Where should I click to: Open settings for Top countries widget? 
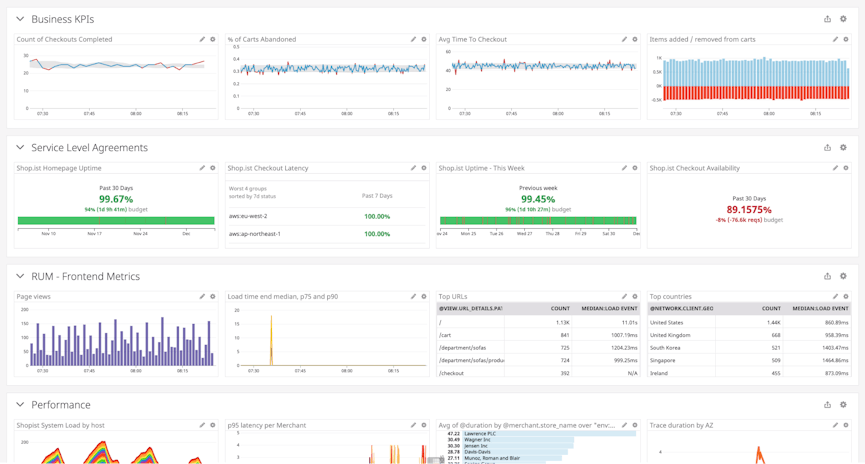coord(846,297)
